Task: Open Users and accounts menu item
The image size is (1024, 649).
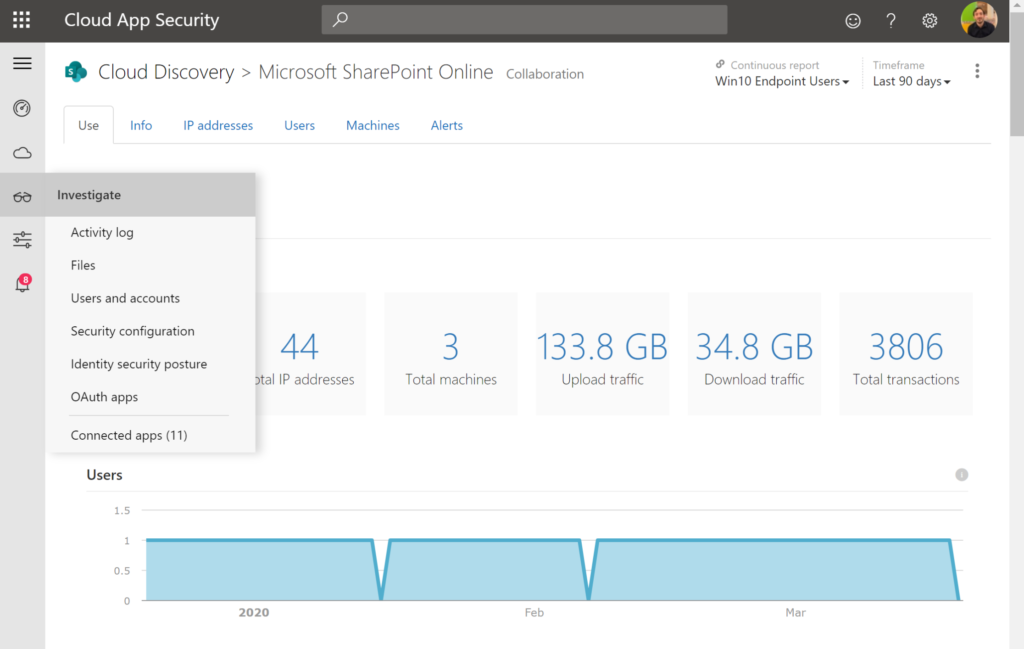Action: pyautogui.click(x=125, y=298)
